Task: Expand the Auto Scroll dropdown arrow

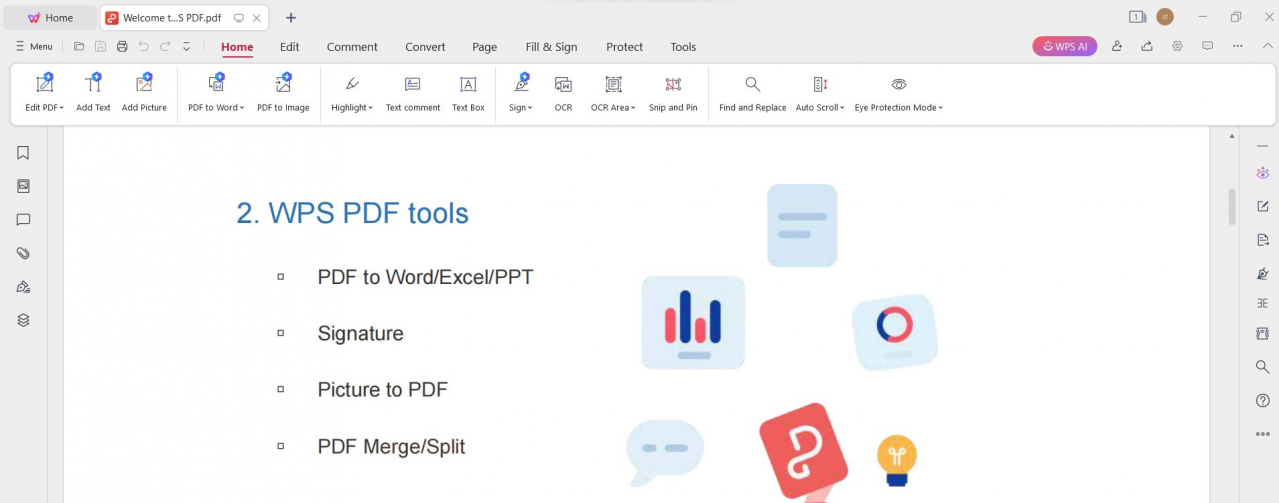Action: tap(843, 108)
